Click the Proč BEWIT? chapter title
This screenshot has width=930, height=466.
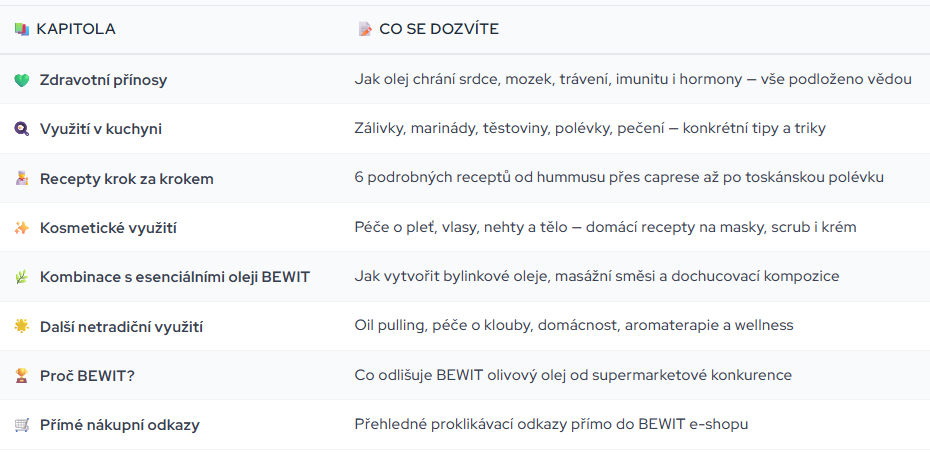(86, 376)
